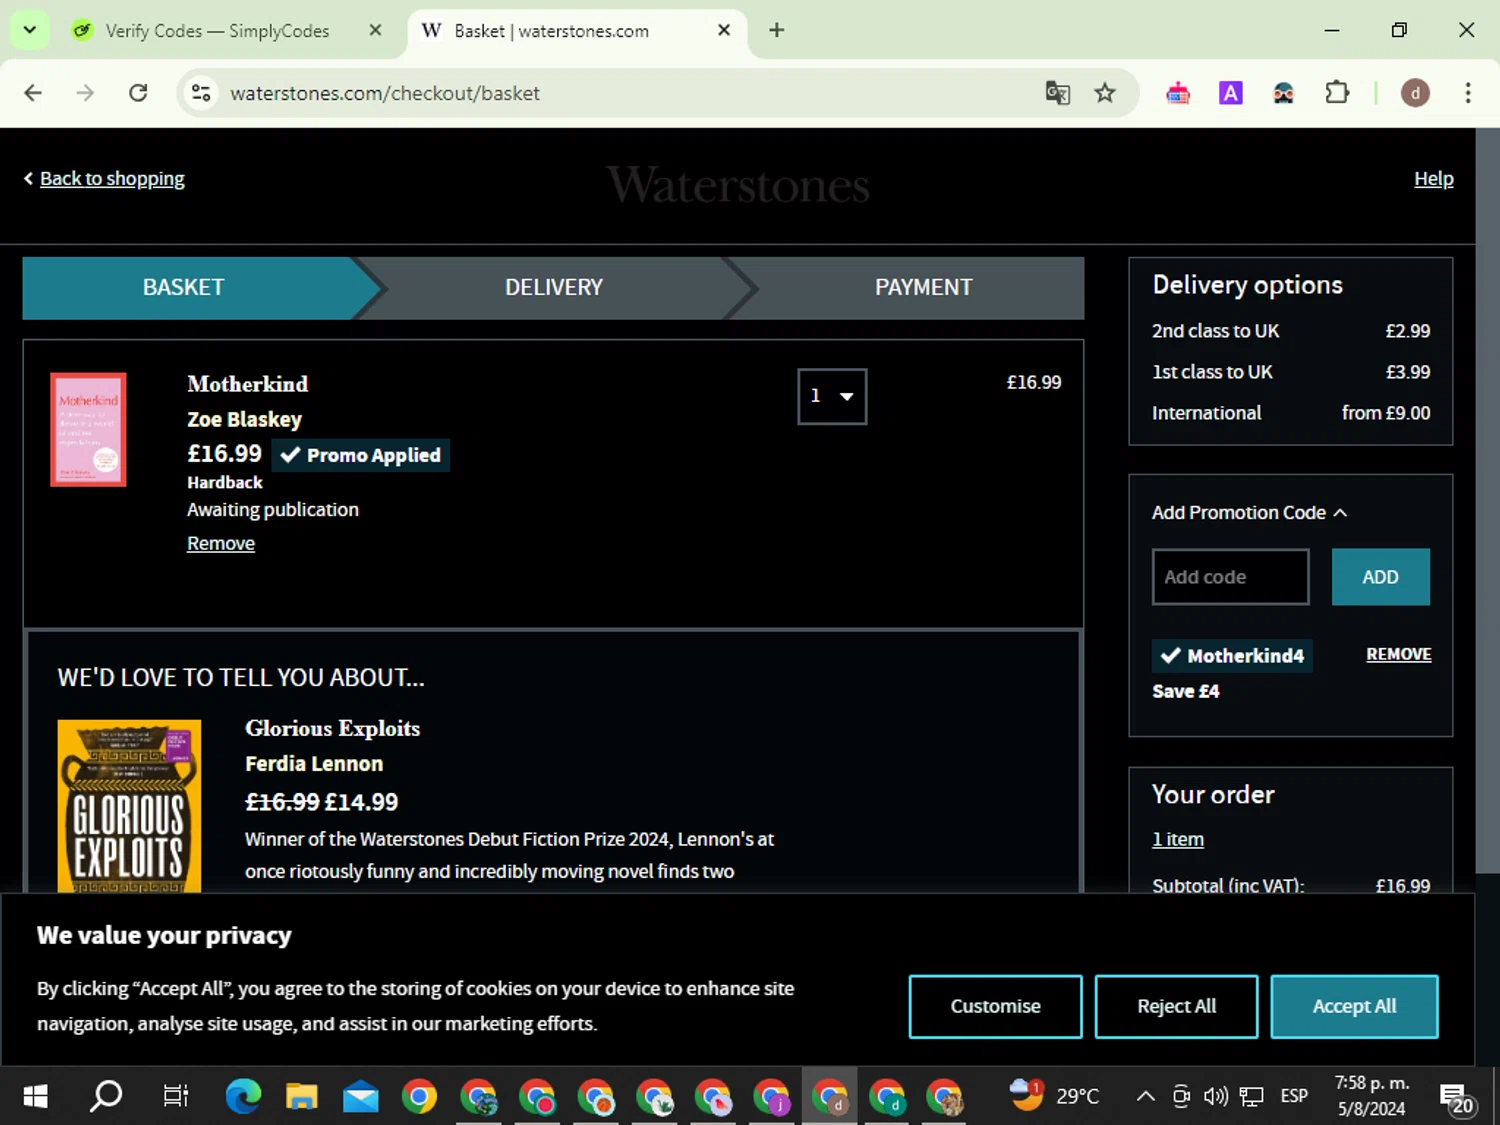The height and width of the screenshot is (1125, 1500).
Task: Click the 1st class to UK delivery option
Action: (x=1290, y=372)
